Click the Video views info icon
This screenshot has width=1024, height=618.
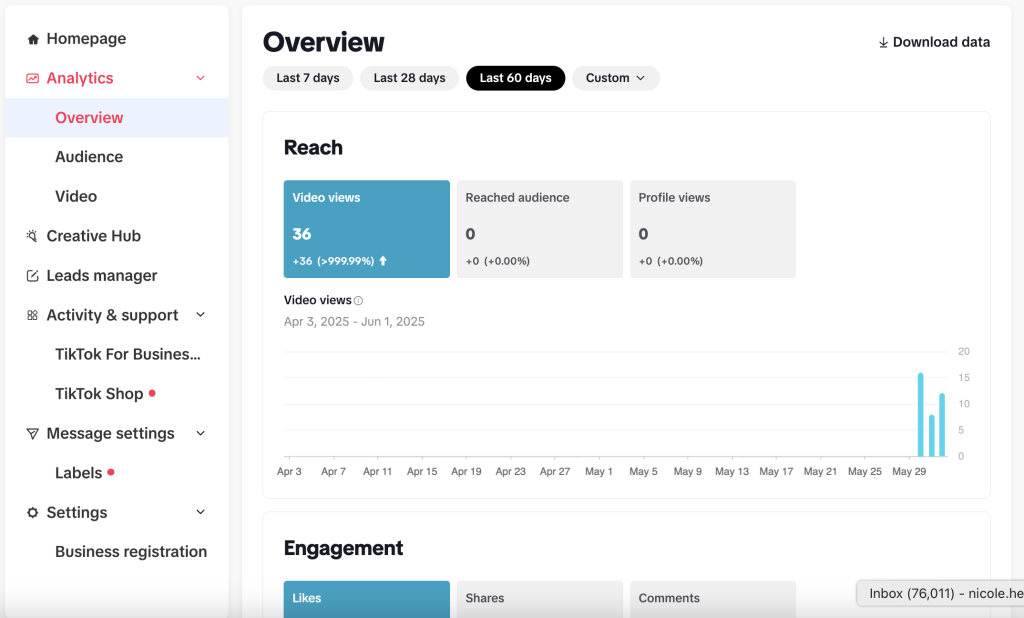(x=359, y=300)
